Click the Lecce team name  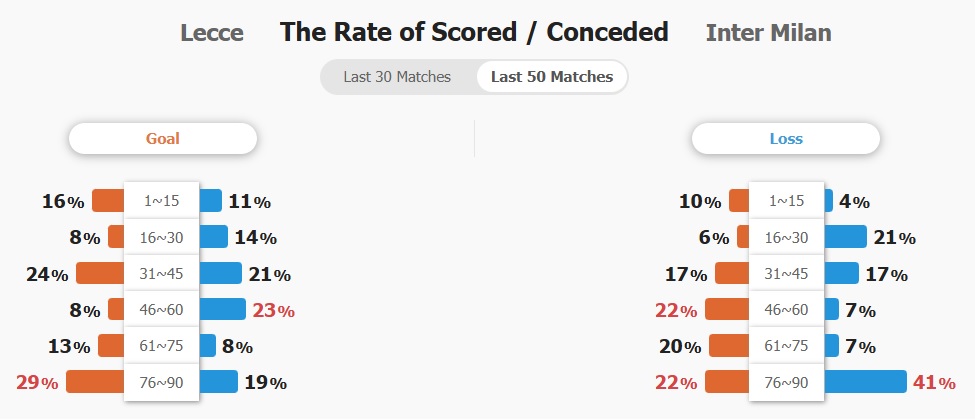click(212, 33)
